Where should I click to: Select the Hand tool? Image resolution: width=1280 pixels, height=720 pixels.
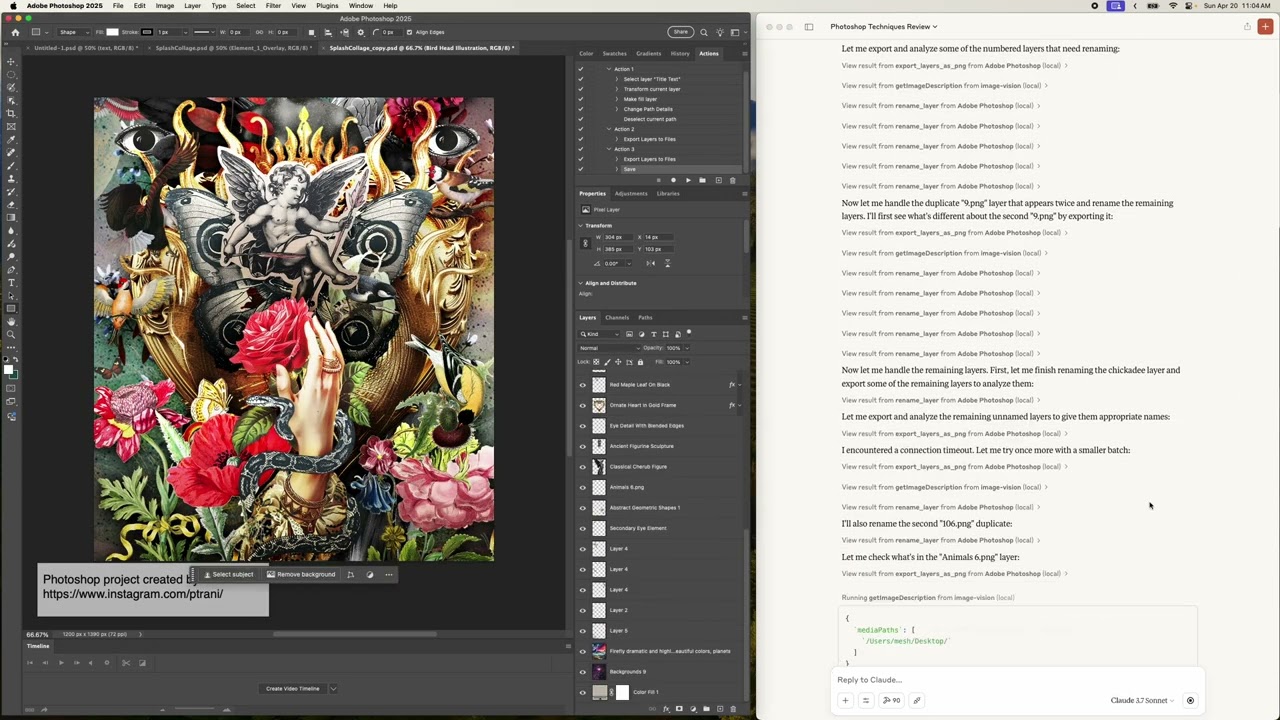click(x=11, y=322)
